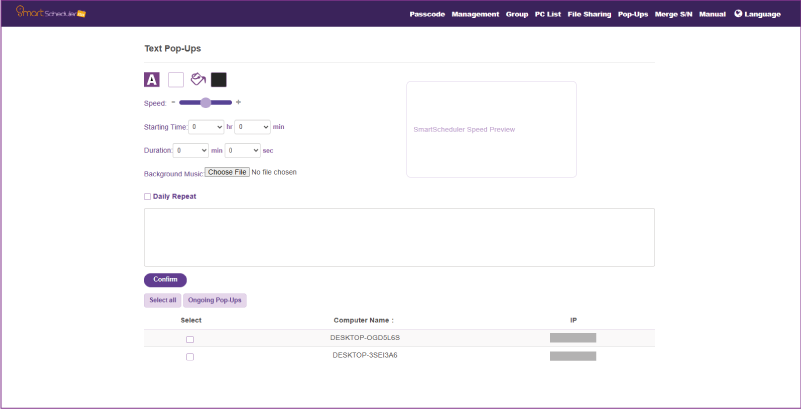This screenshot has width=801, height=409.
Task: Open the Duration seconds dropdown
Action: point(243,150)
